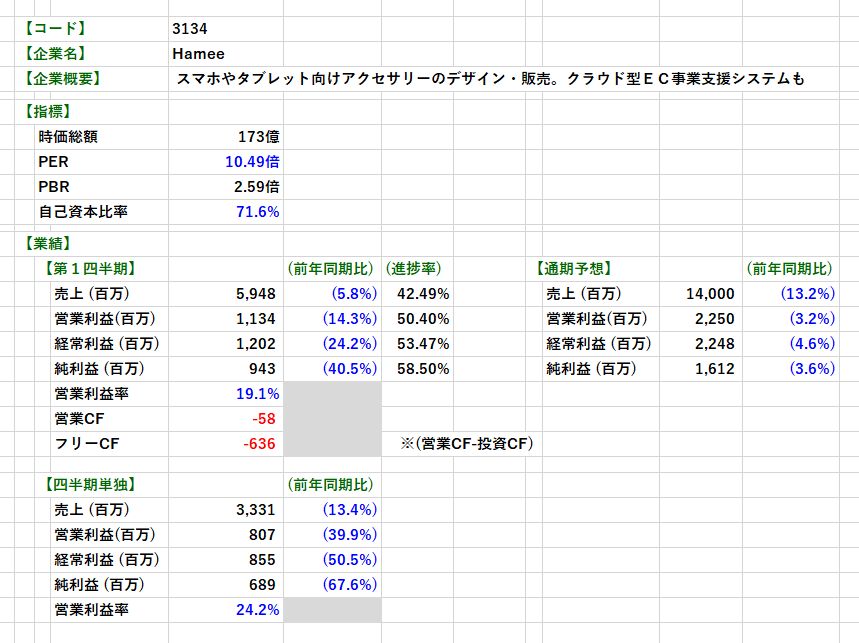Click the ordinary profit growth (24.2%)

pos(350,344)
